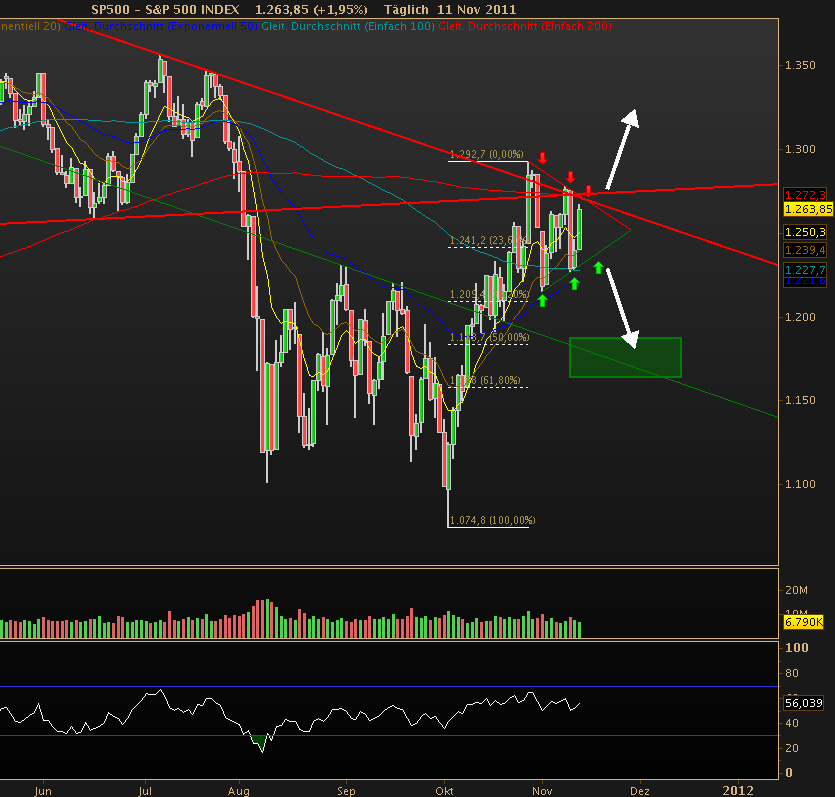
Task: Select the 1.263,85 (+1,95%) quote in header
Action: (x=311, y=10)
